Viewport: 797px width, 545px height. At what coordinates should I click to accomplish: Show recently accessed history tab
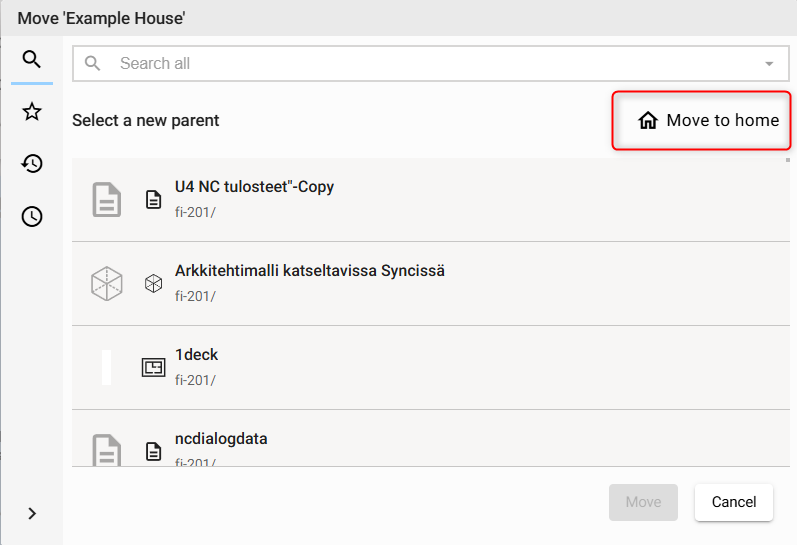tap(32, 164)
